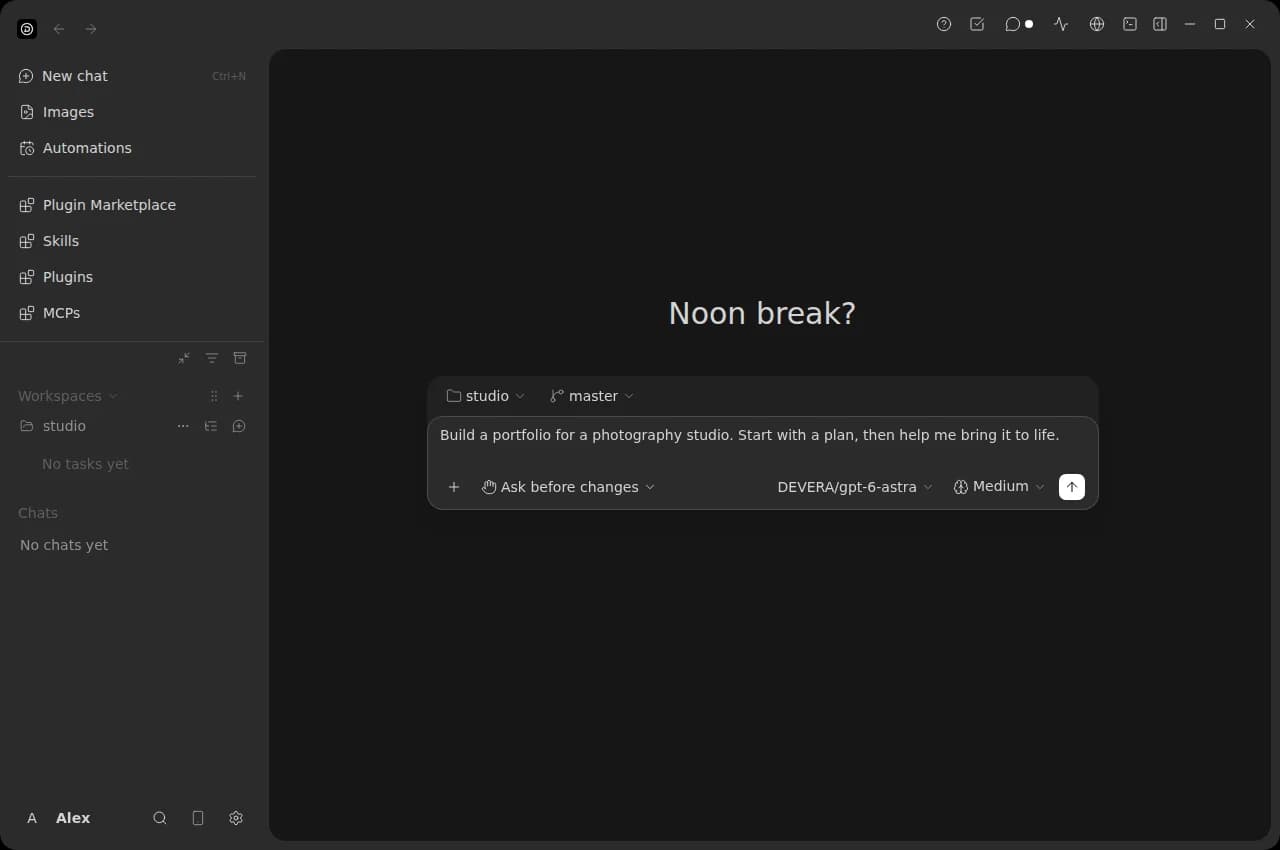Open Images section
The image size is (1280, 850).
132,112
